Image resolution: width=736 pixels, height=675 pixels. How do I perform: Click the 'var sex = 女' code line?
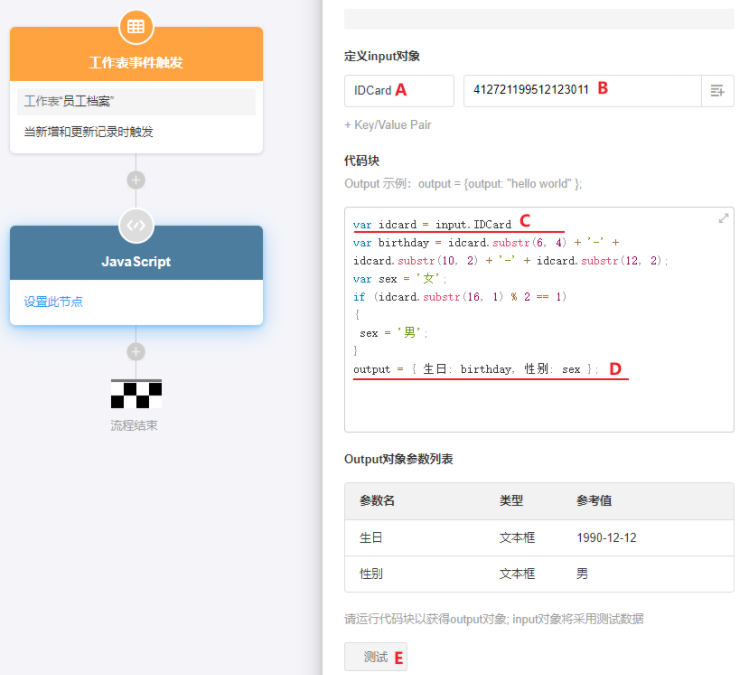399,279
